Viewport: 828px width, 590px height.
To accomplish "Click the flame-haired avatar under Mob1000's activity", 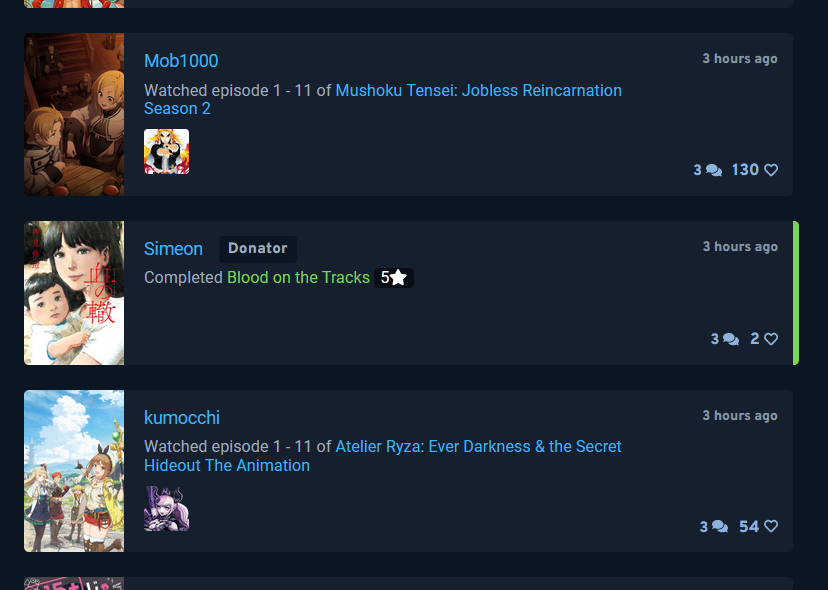I will click(x=166, y=152).
